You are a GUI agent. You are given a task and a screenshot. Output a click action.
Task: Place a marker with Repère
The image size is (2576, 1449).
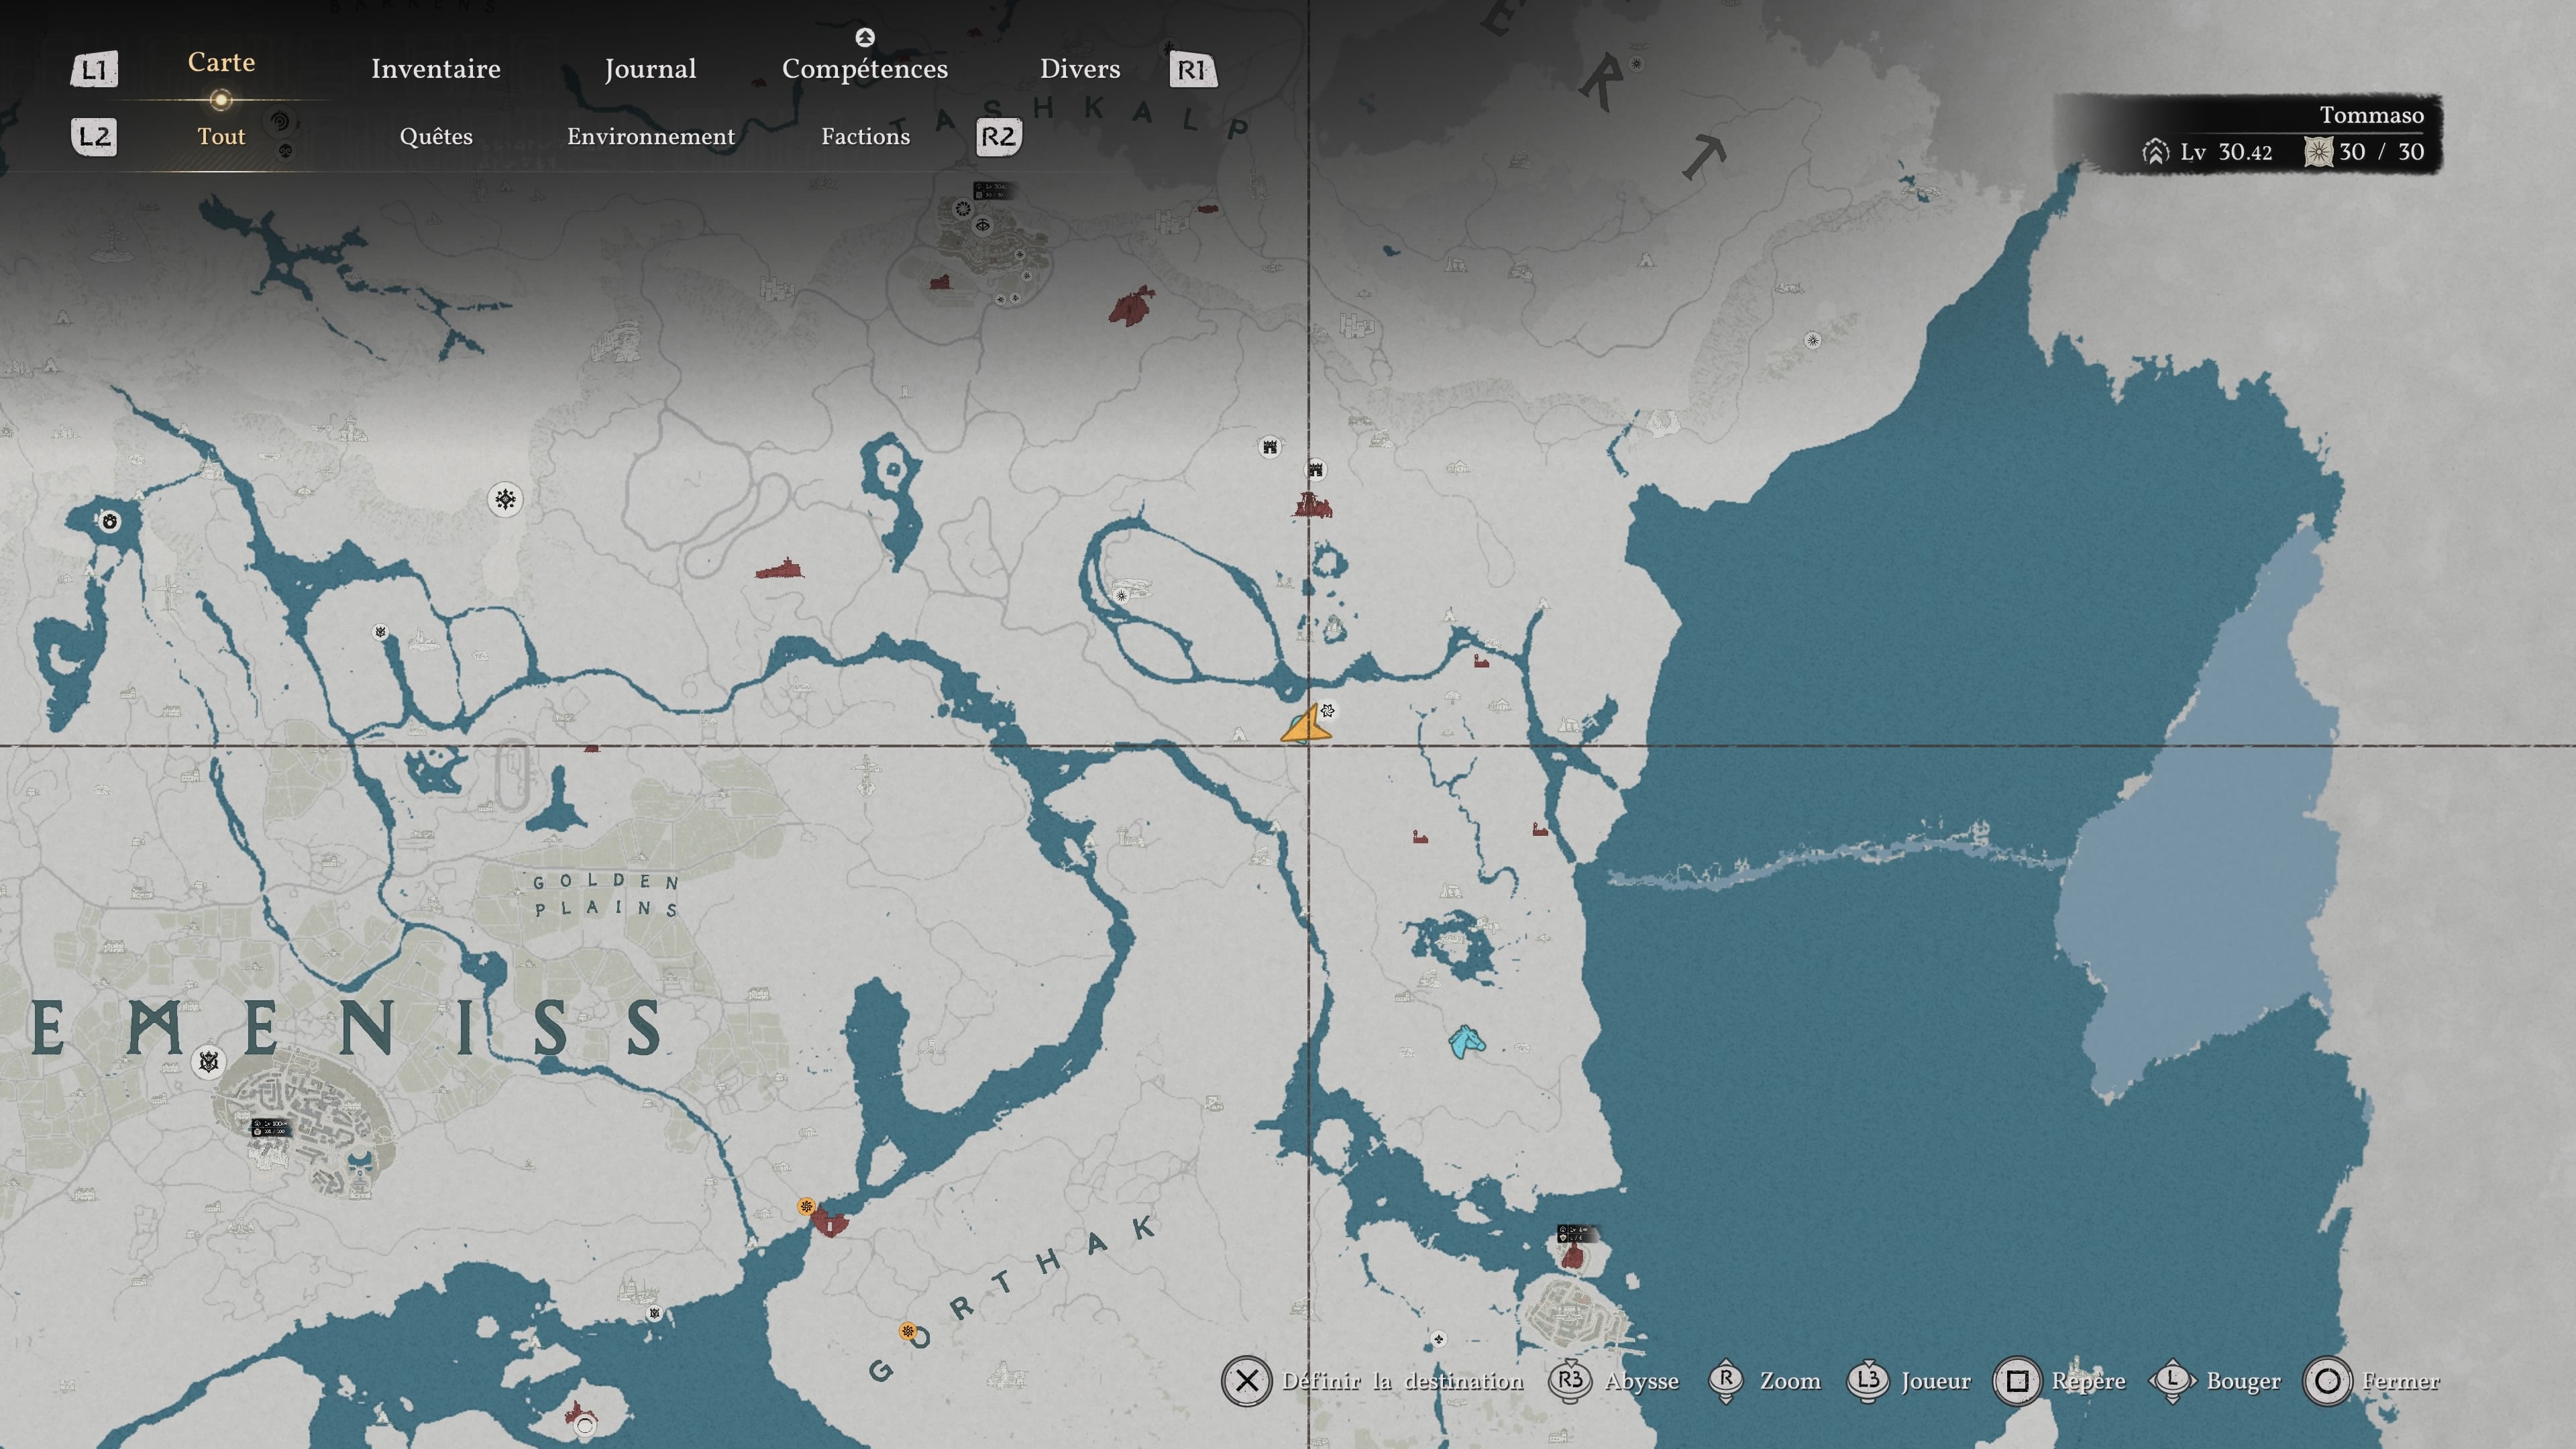(x=2060, y=1381)
